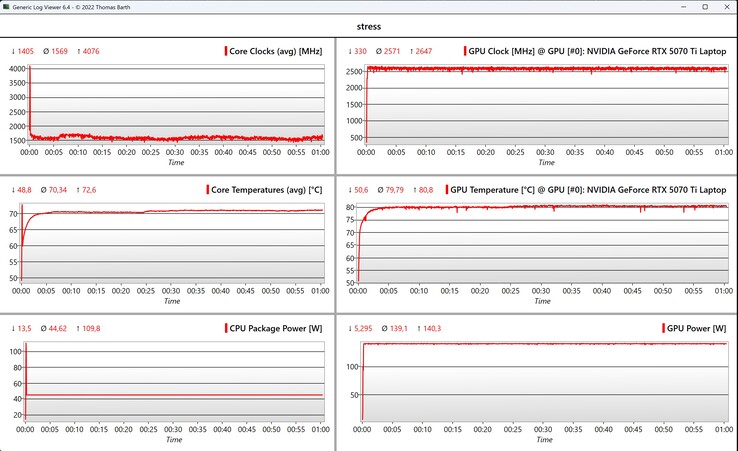Click the Core Clocks red color swatch
Image resolution: width=738 pixels, height=451 pixels.
pyautogui.click(x=225, y=51)
